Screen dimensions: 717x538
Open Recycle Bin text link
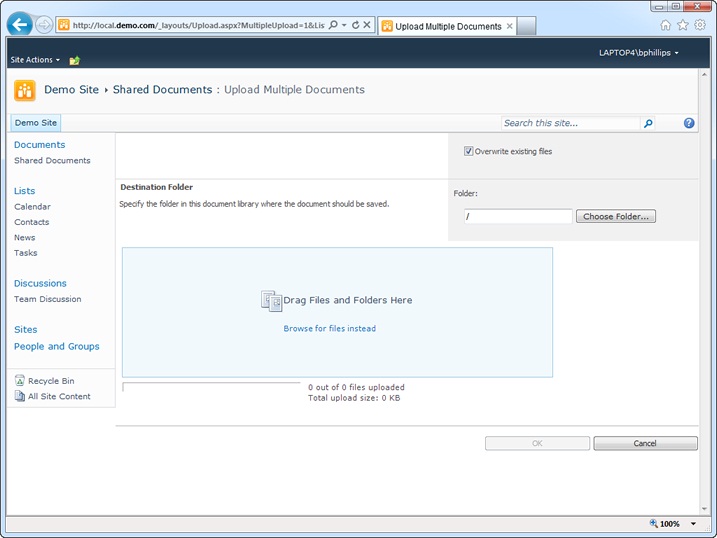[x=51, y=381]
